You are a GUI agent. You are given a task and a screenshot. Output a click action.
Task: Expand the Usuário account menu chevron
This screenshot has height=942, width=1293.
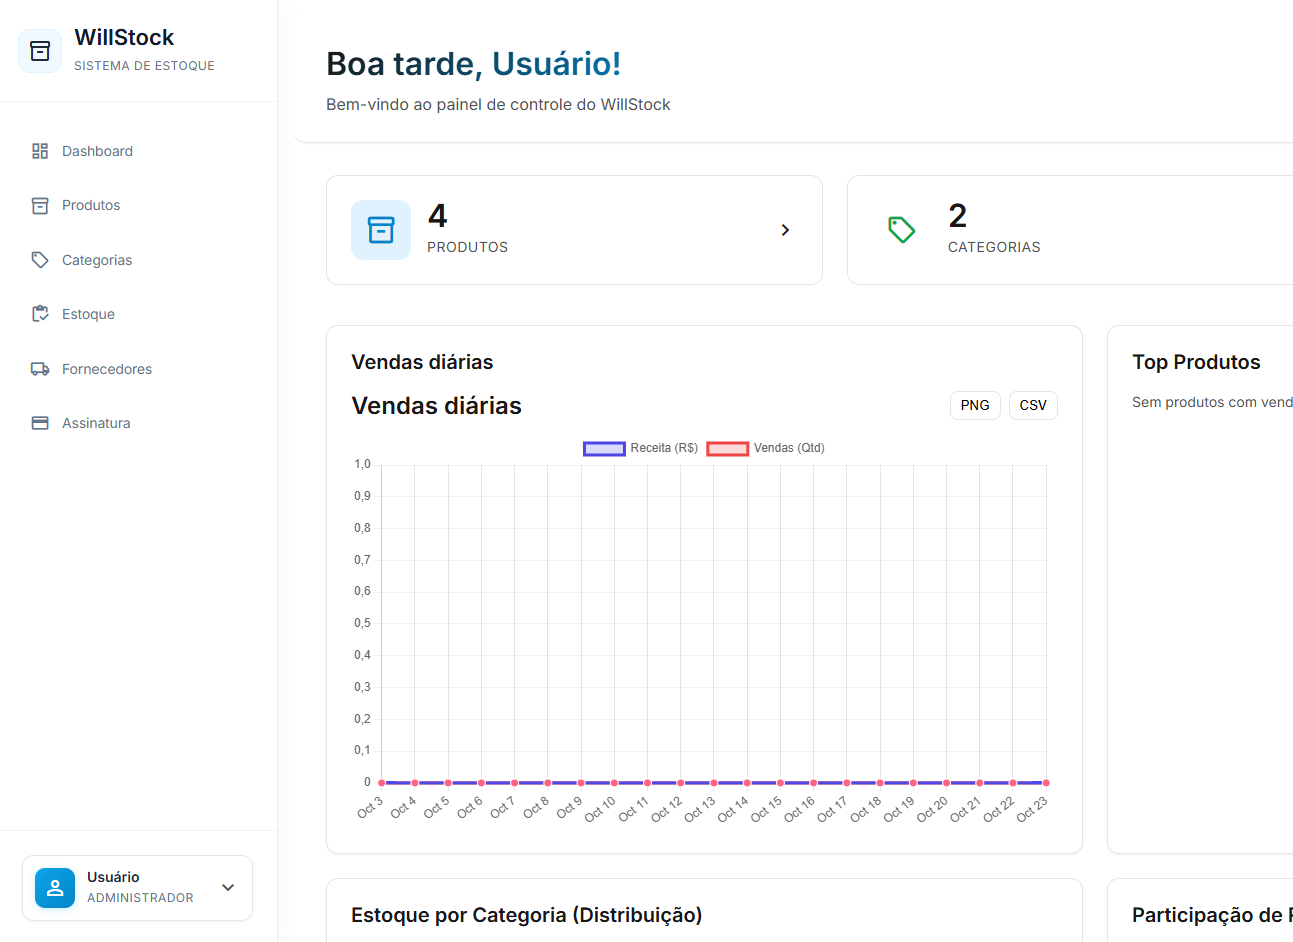(x=228, y=888)
